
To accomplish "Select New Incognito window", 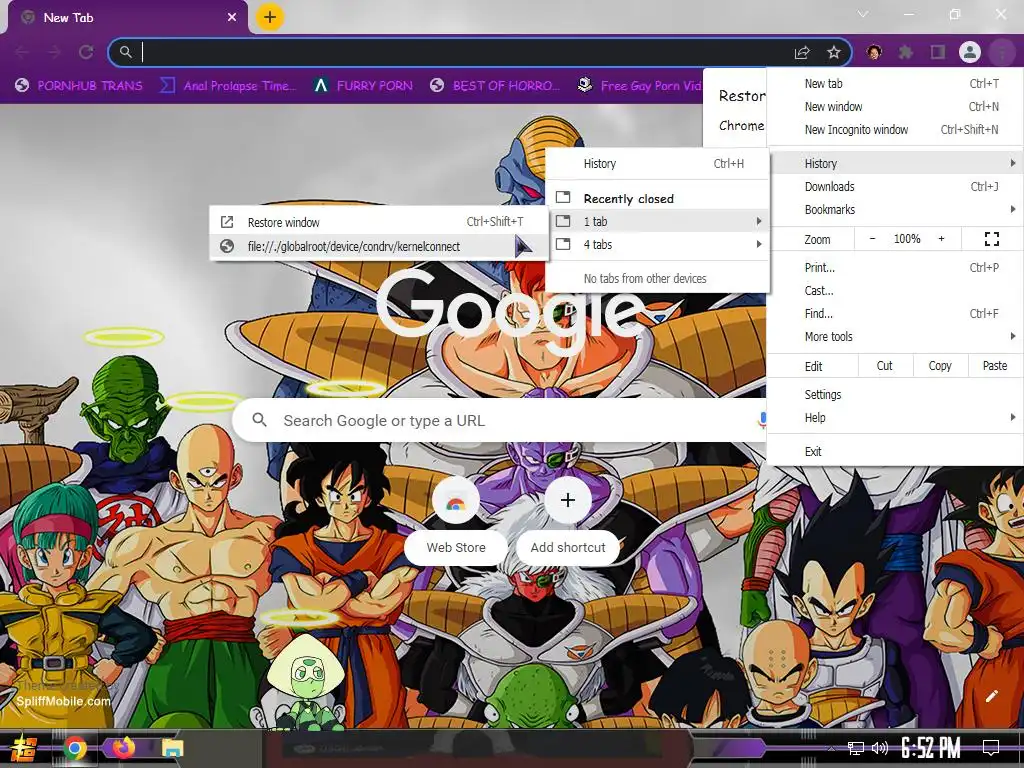I will point(895,129).
